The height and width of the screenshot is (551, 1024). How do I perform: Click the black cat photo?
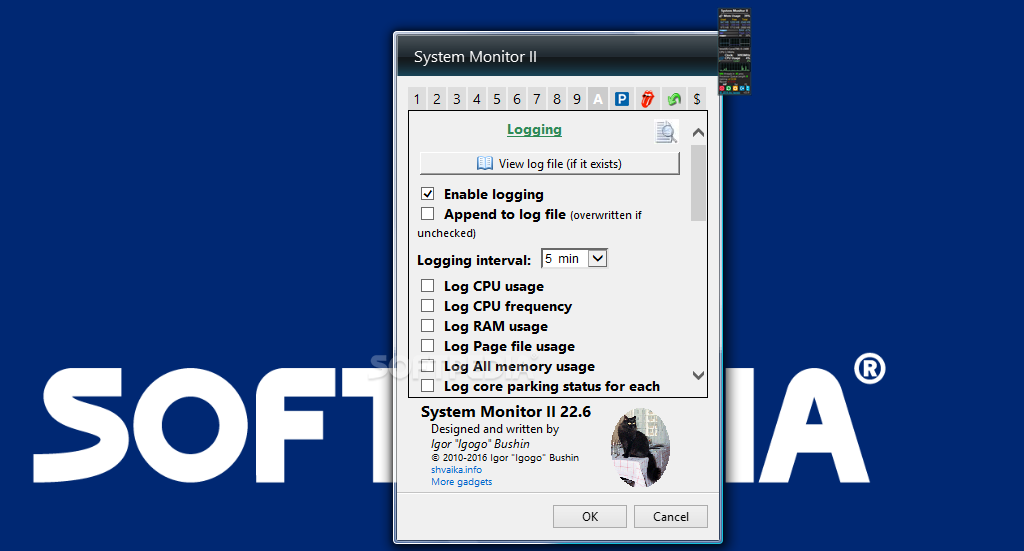coord(640,448)
